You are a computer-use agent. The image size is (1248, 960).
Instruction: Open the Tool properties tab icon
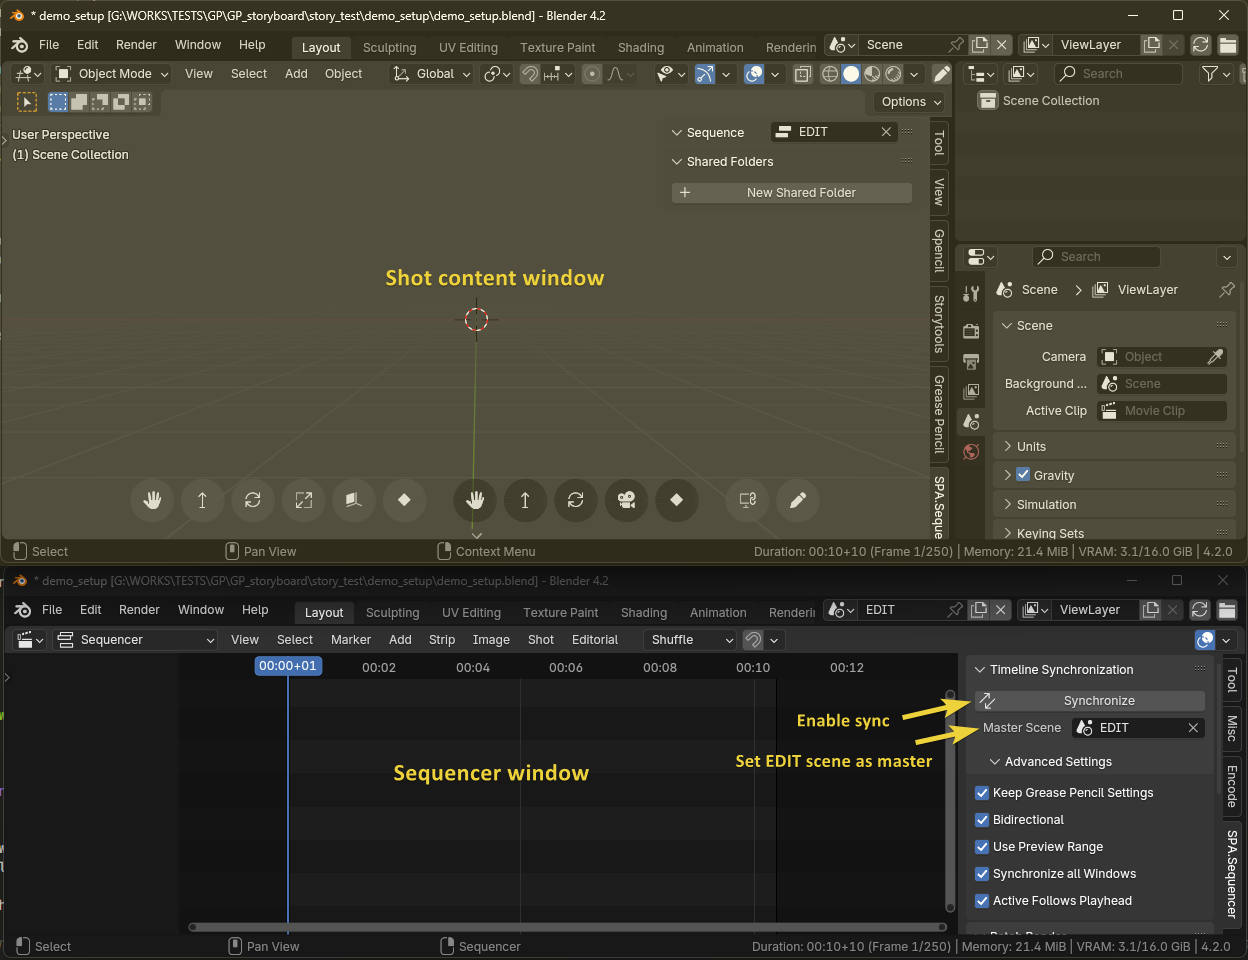[971, 294]
